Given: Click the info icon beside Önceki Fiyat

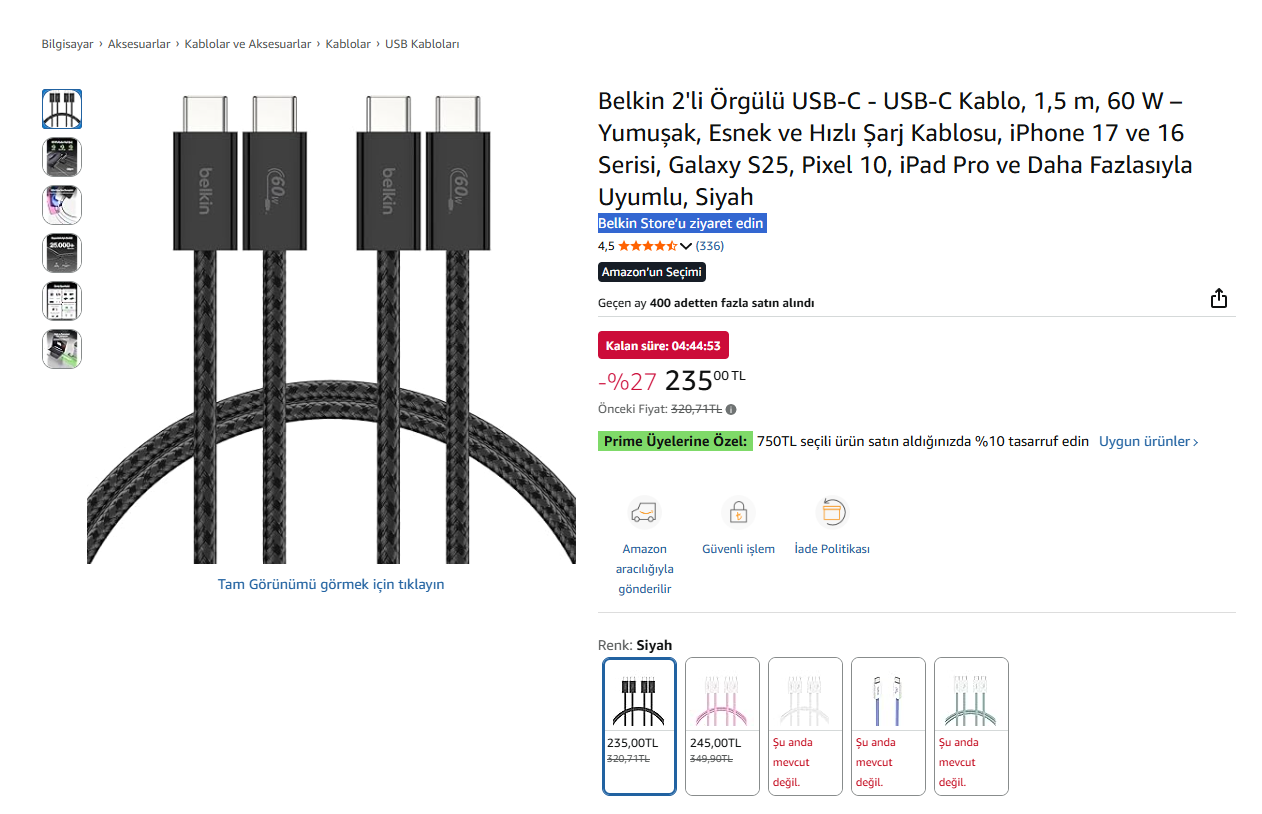Looking at the screenshot, I should coord(731,409).
